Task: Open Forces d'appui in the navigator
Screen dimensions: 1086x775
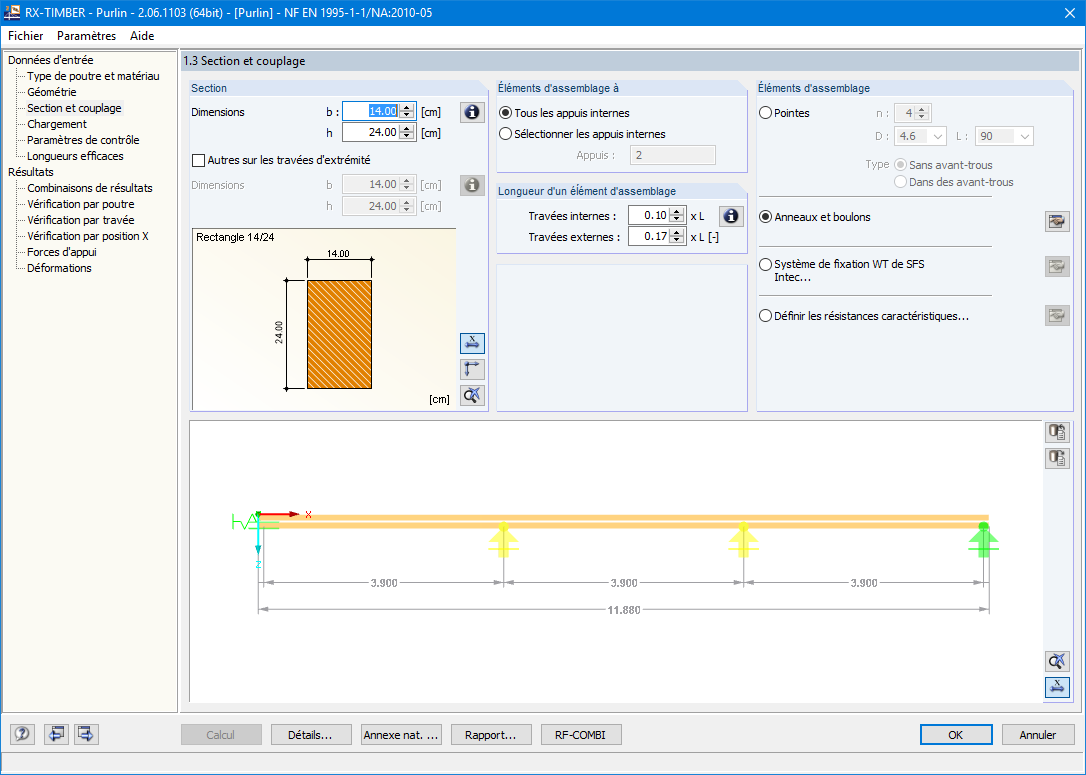Action: click(x=62, y=252)
